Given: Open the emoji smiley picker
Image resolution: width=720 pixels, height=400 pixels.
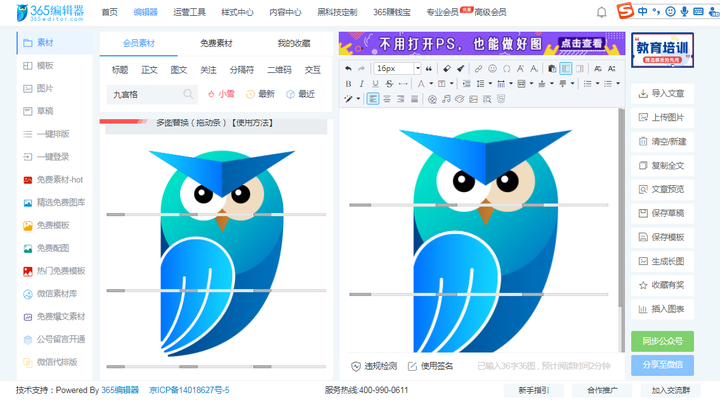Looking at the screenshot, I should click(x=492, y=69).
